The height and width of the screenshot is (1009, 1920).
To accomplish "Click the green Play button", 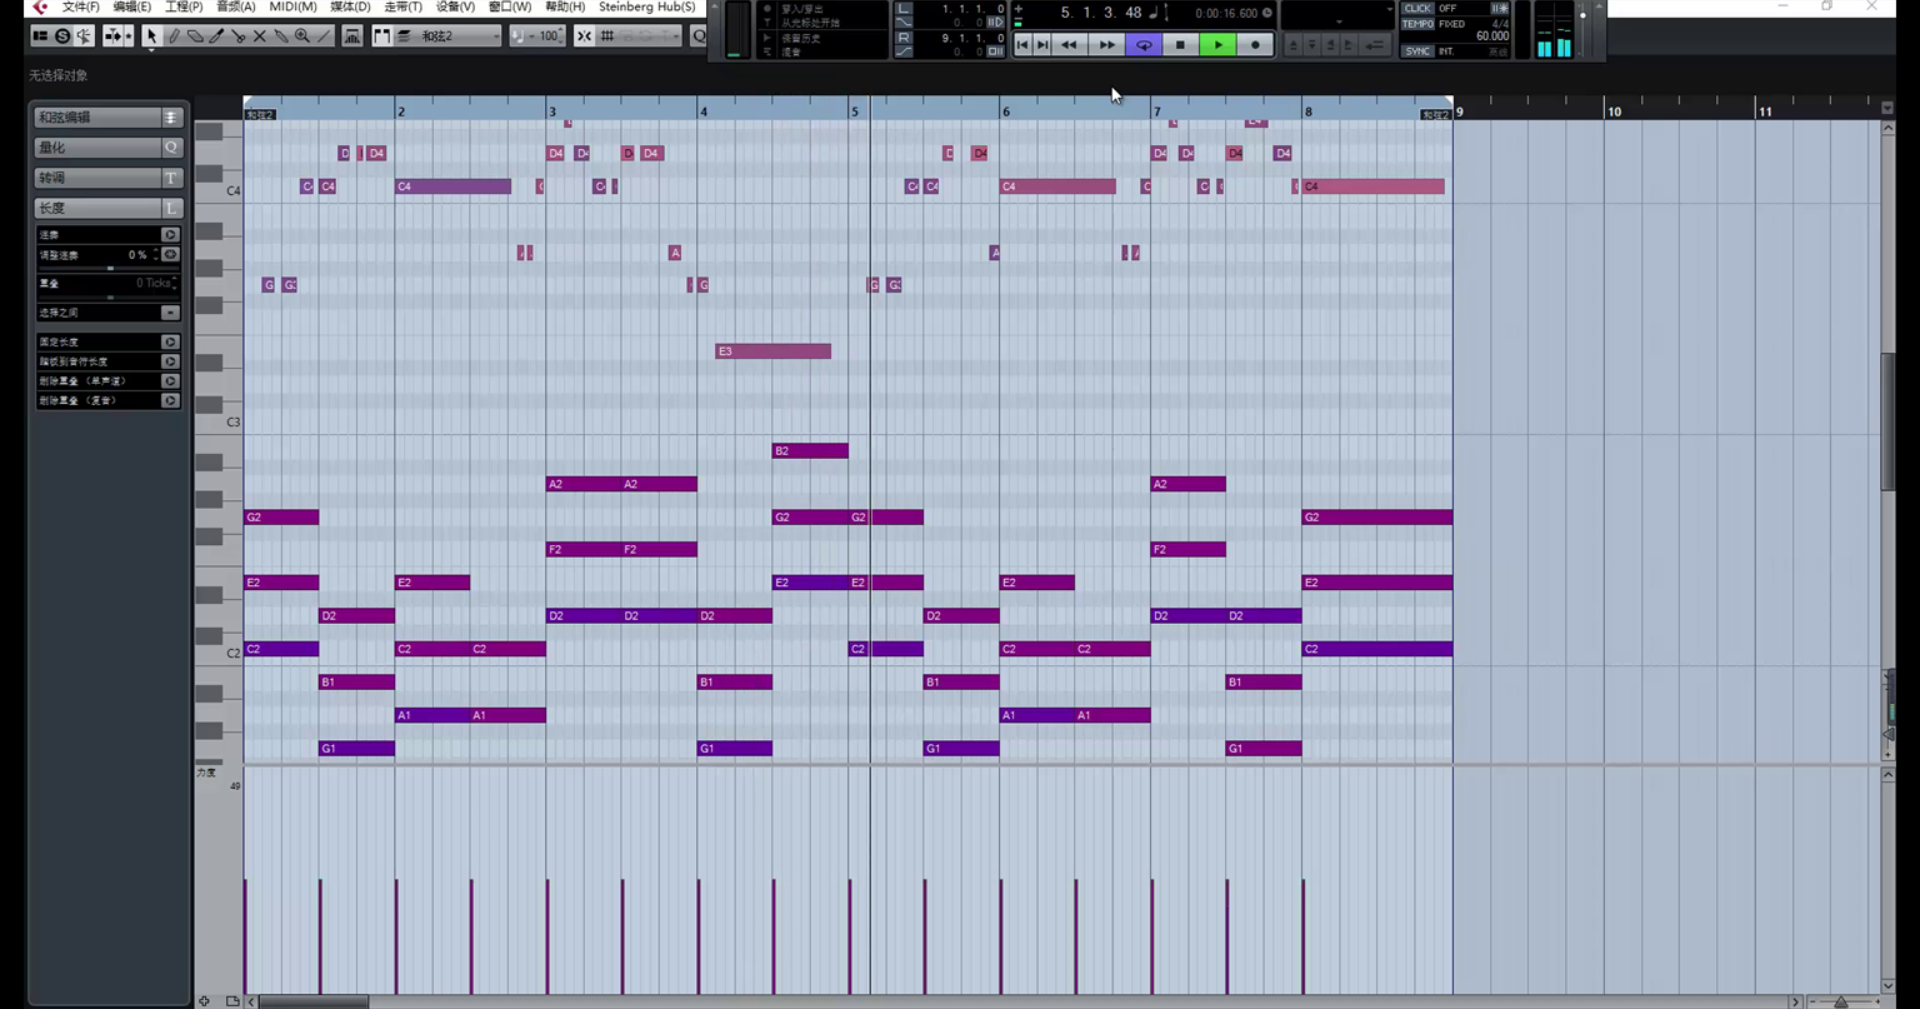I will click(1218, 45).
